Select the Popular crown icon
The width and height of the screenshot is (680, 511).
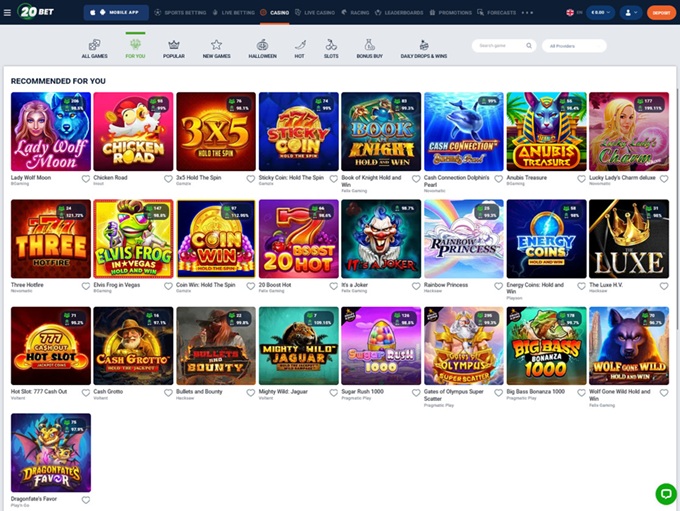coord(174,48)
